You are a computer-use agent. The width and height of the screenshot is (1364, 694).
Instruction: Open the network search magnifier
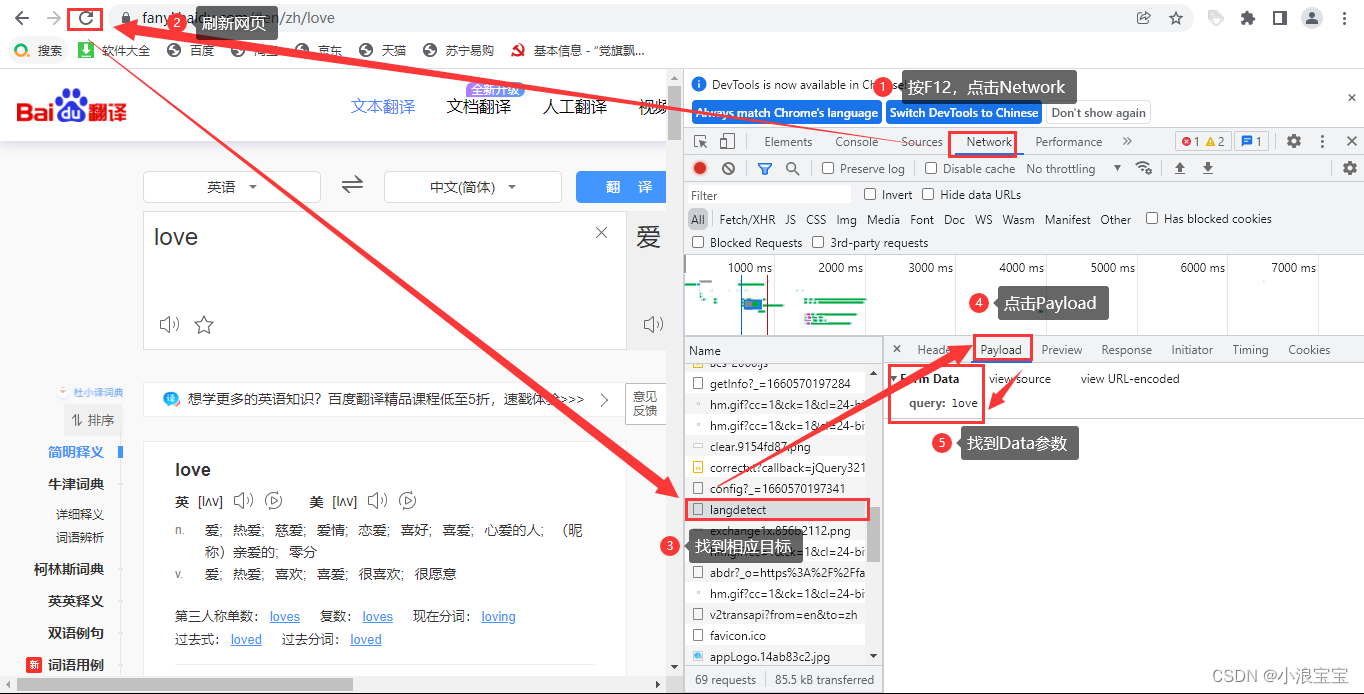792,169
